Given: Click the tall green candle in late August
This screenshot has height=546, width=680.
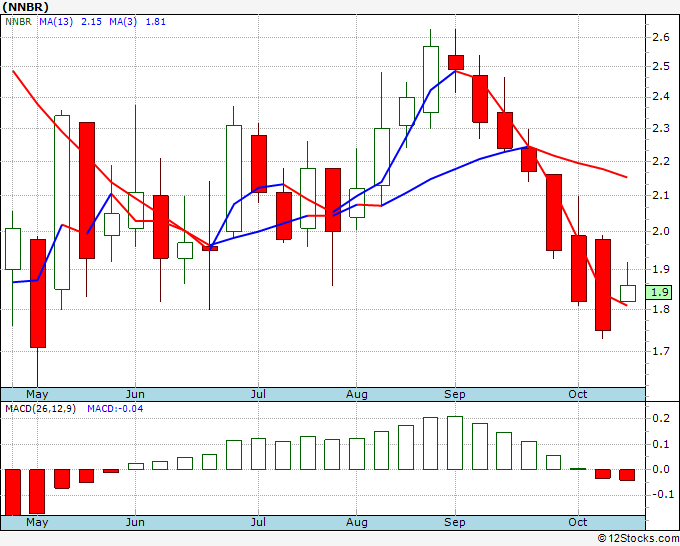Looking at the screenshot, I should click(431, 79).
